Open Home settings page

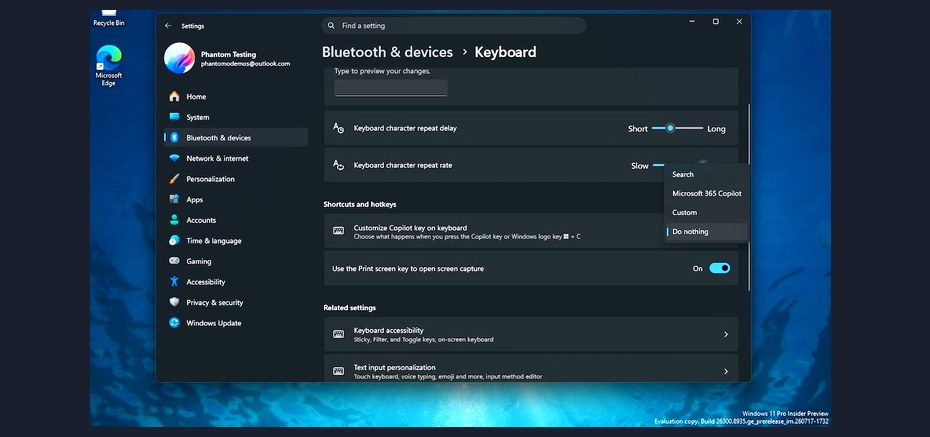coord(236,97)
